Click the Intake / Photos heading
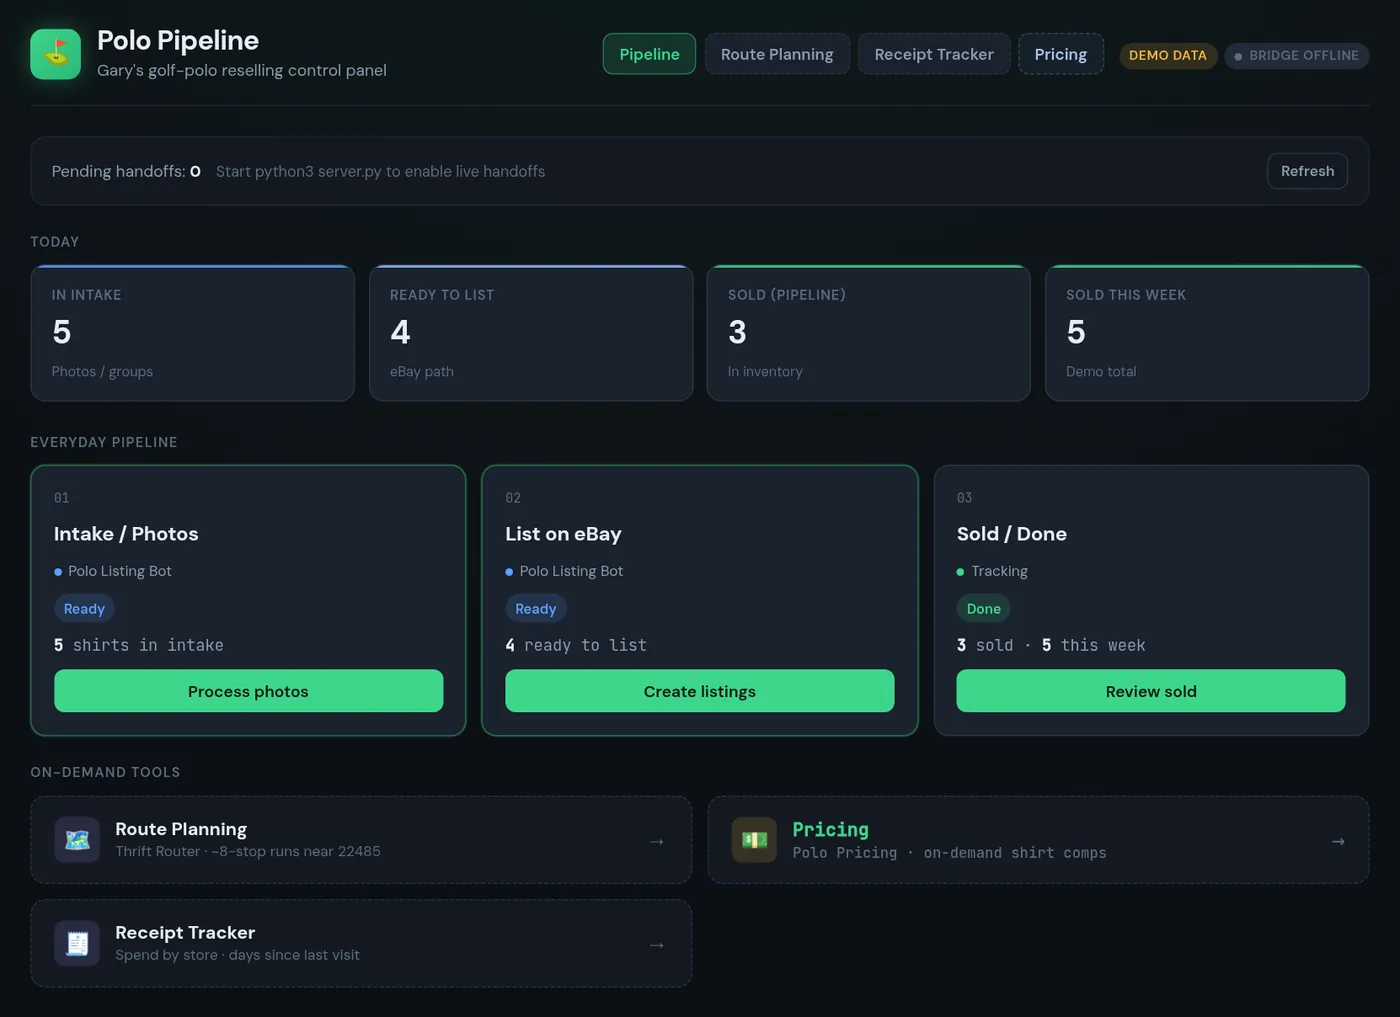This screenshot has height=1017, width=1400. 126,534
